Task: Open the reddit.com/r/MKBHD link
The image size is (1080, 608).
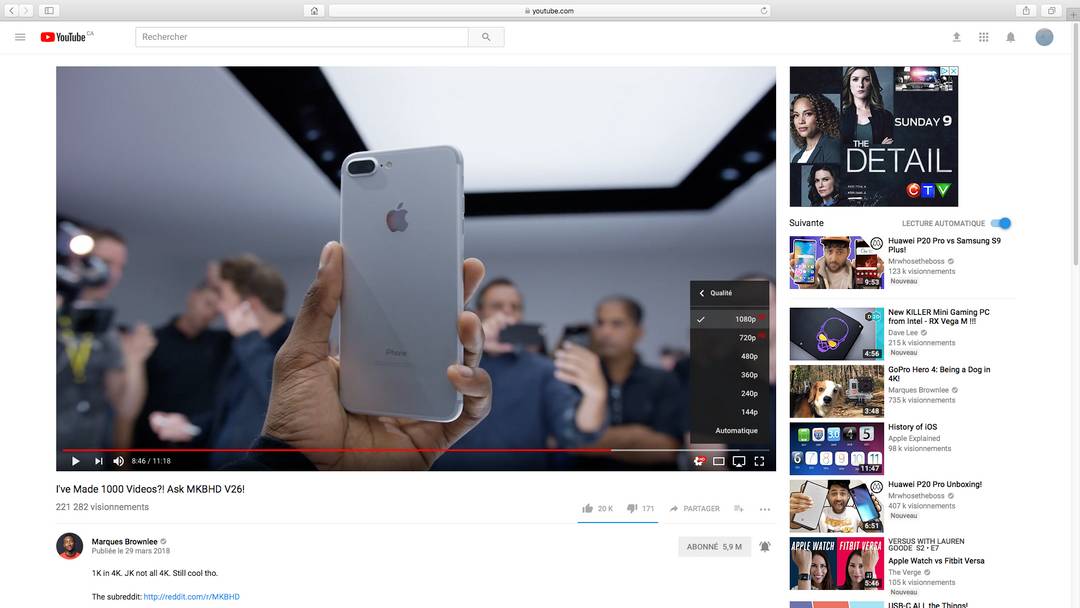Action: click(x=191, y=597)
